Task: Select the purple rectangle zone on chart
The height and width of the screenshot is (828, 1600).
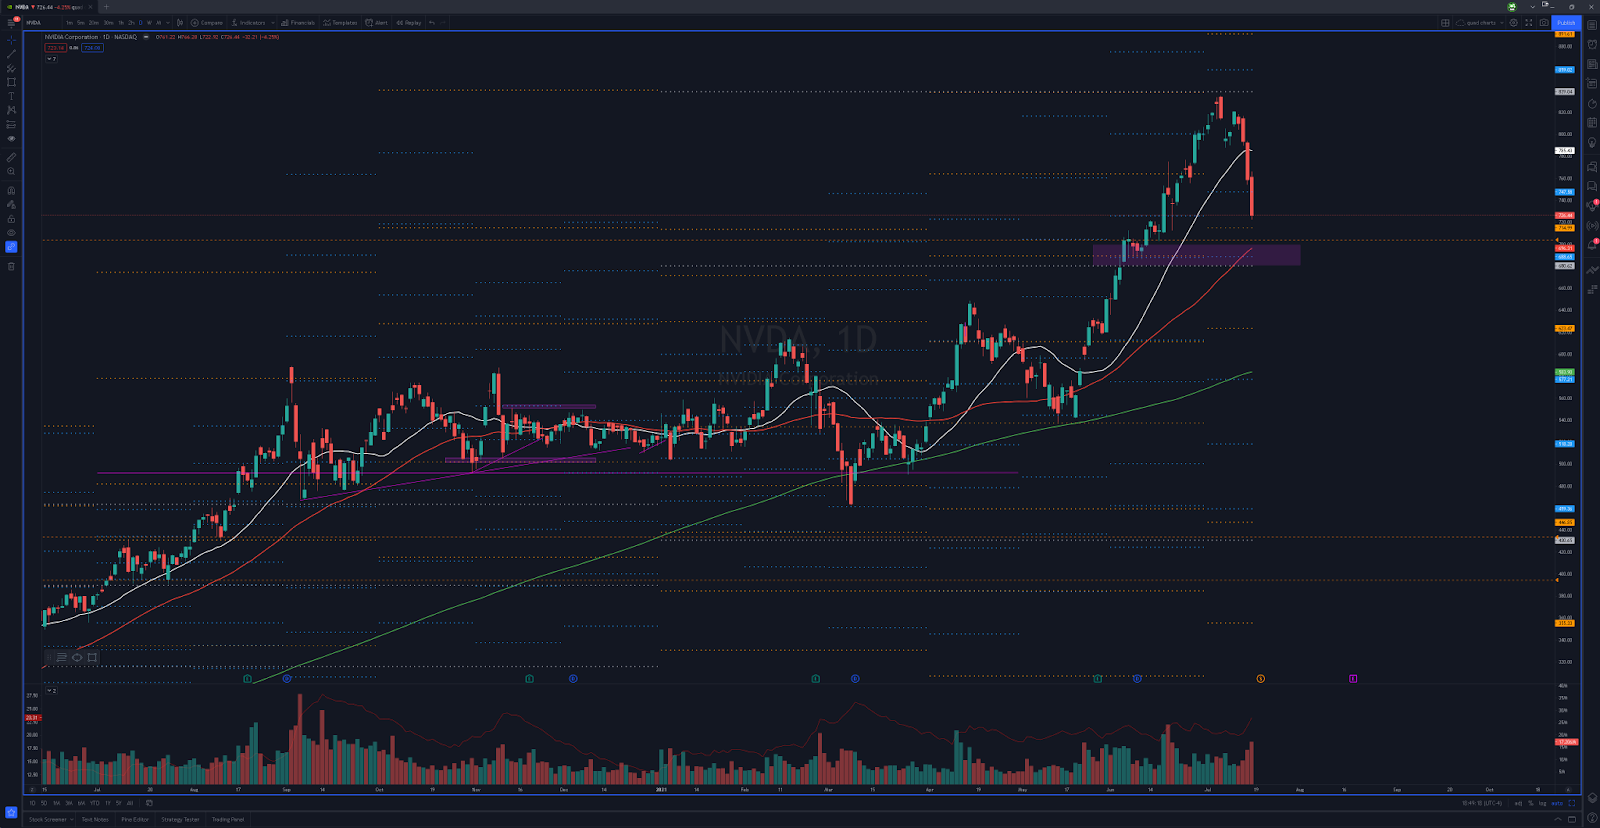Action: [x=1196, y=255]
